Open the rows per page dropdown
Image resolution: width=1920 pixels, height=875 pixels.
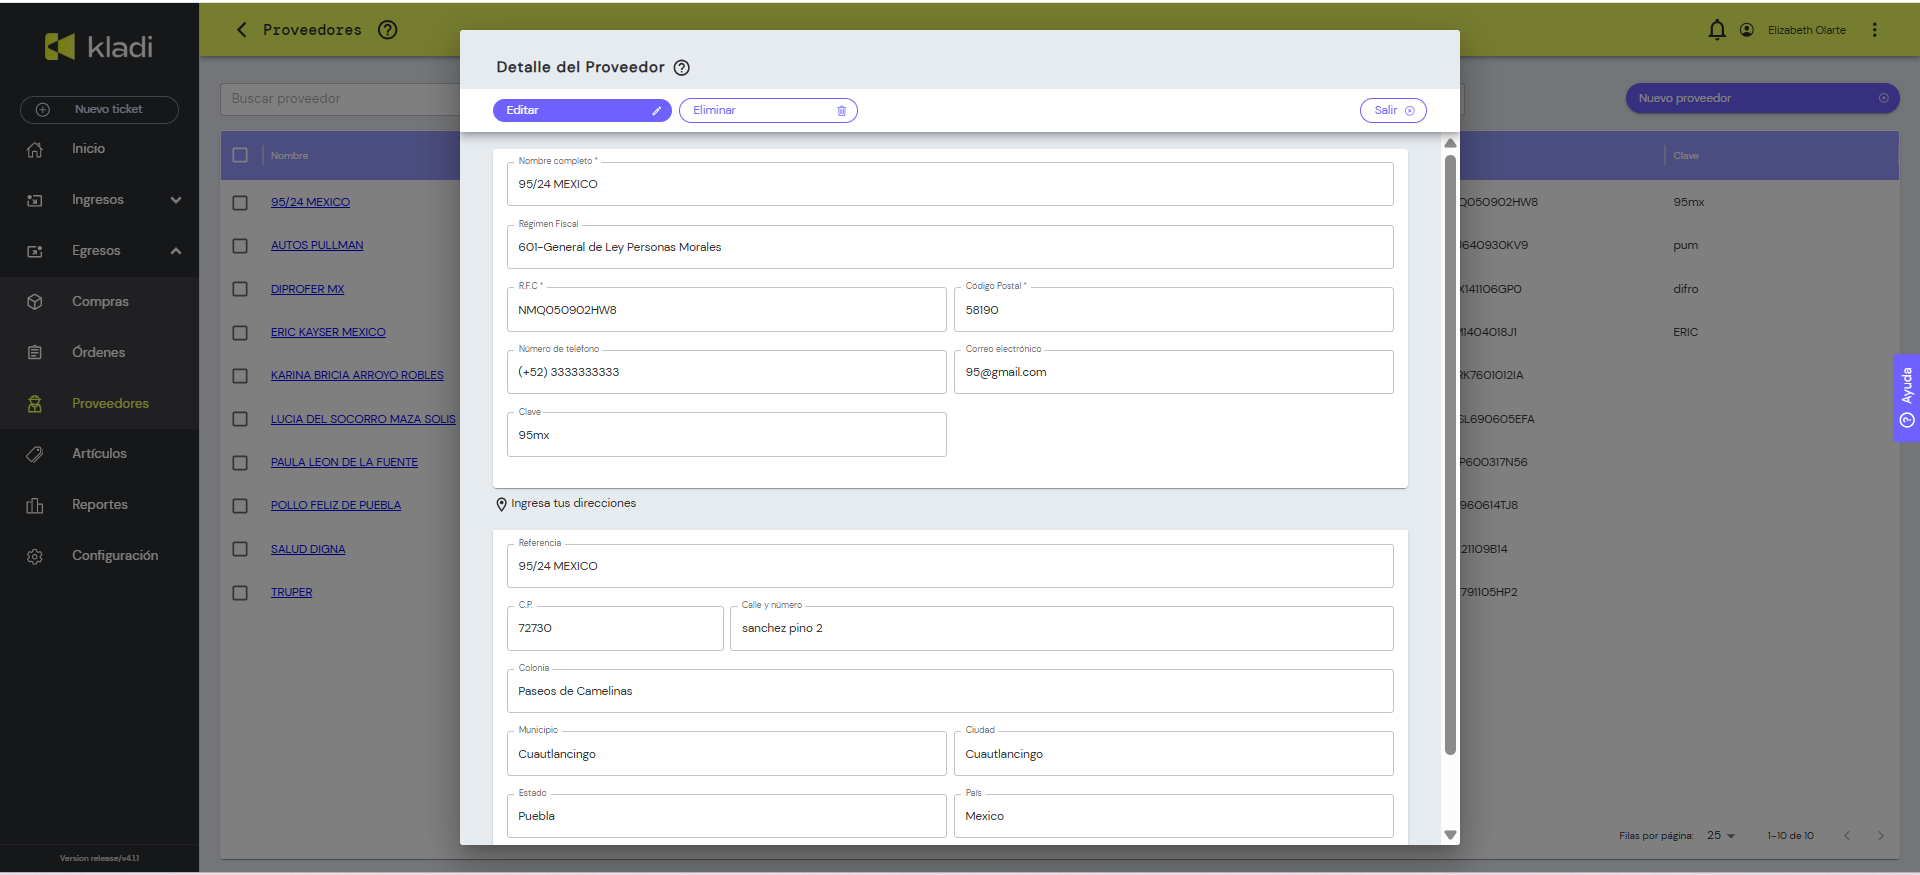[1721, 836]
